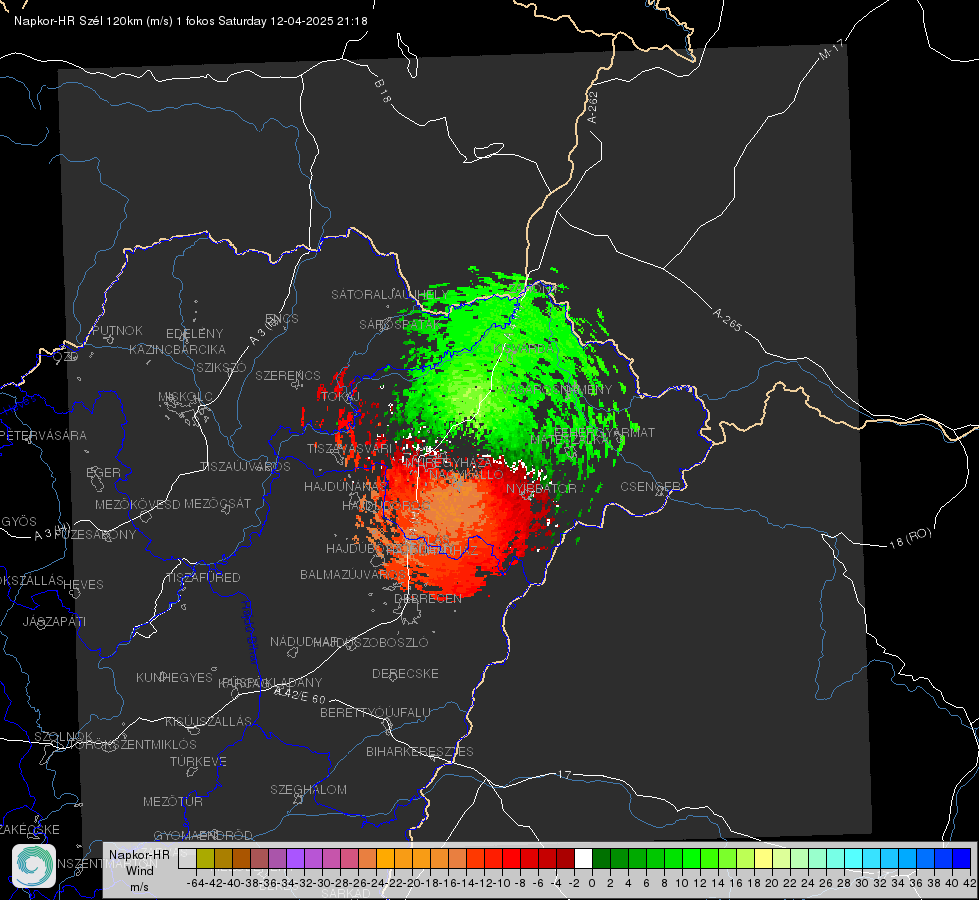Click the SZIKSZÓ town label
This screenshot has width=979, height=900.
(x=221, y=368)
